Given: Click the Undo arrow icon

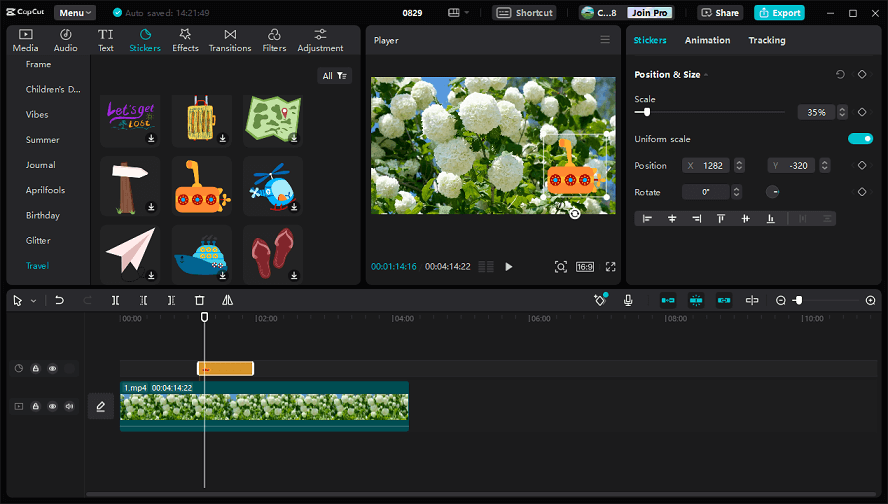Looking at the screenshot, I should [x=59, y=300].
